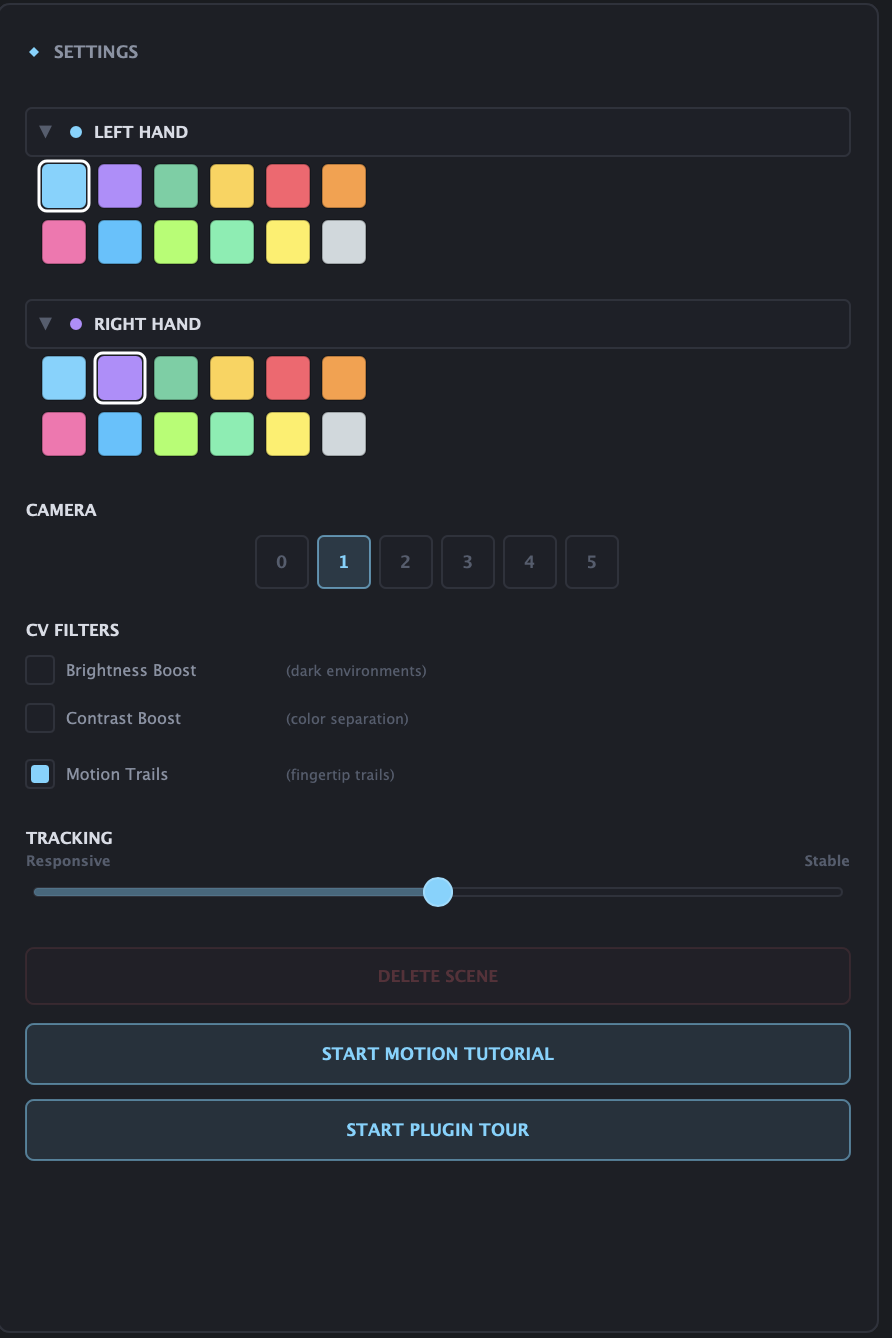Screen dimensions: 892x1338
Task: Select the sky blue swatch under Right Hand
Action: pyautogui.click(x=64, y=378)
